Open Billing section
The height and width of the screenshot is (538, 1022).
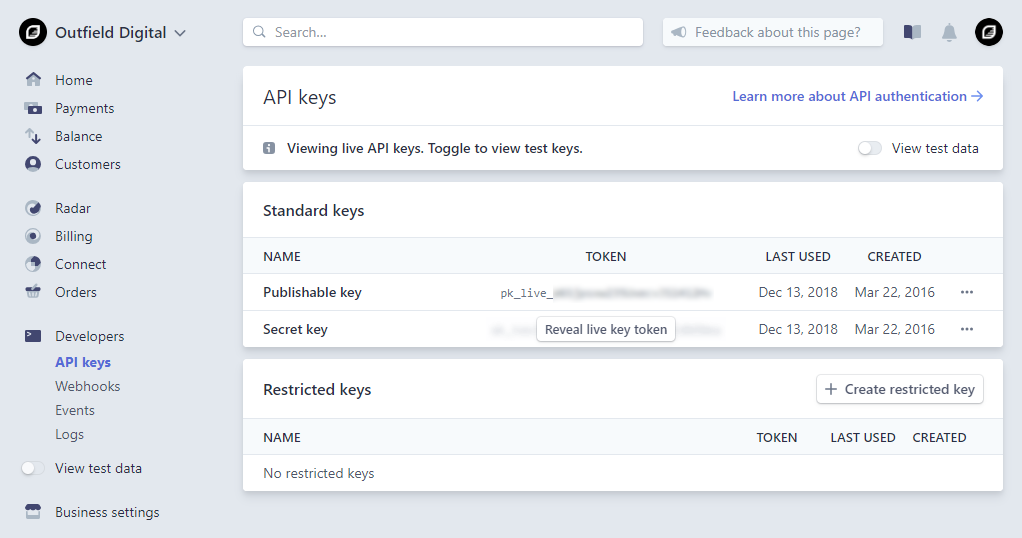pos(74,237)
